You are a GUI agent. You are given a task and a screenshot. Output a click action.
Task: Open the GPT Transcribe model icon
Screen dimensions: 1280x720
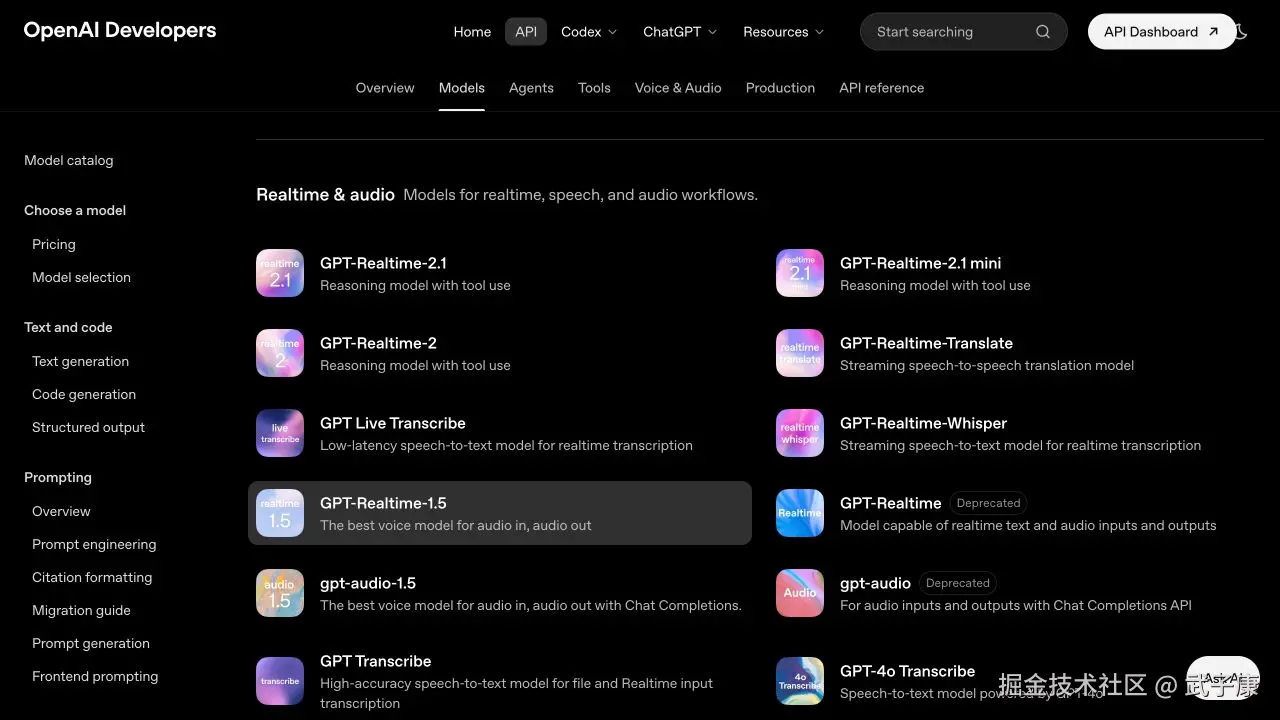pos(280,681)
